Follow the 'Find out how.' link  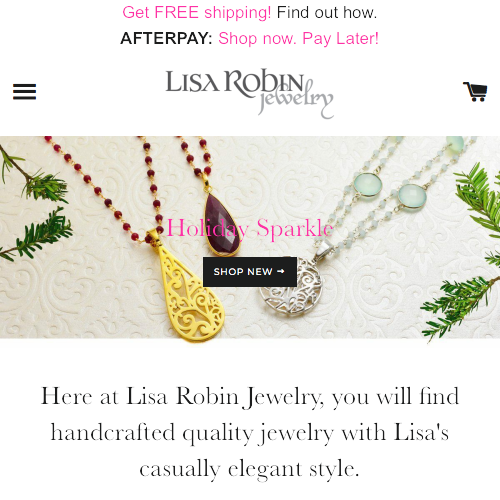(x=327, y=13)
